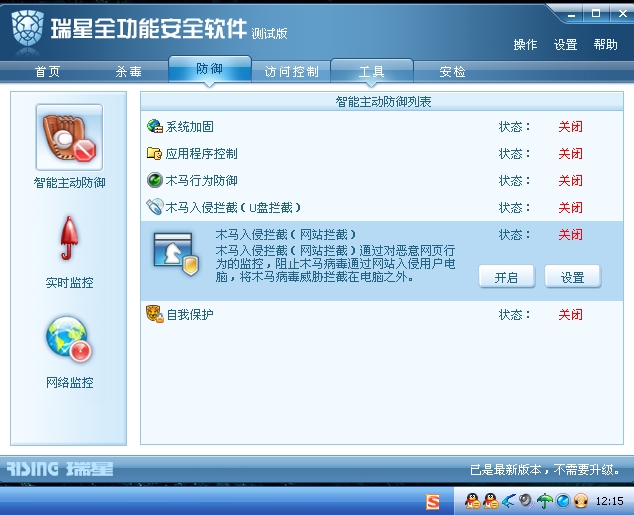Viewport: 634px width, 515px height.
Task: Click 关闭 status of U盘拦截
Action: click(x=571, y=207)
